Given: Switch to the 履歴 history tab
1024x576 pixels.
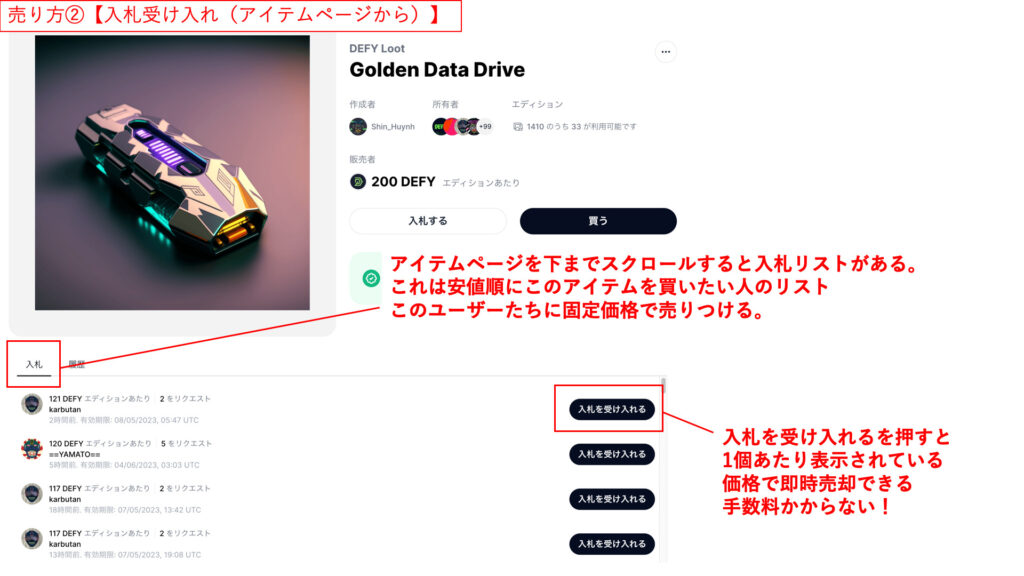Looking at the screenshot, I should pos(77,364).
